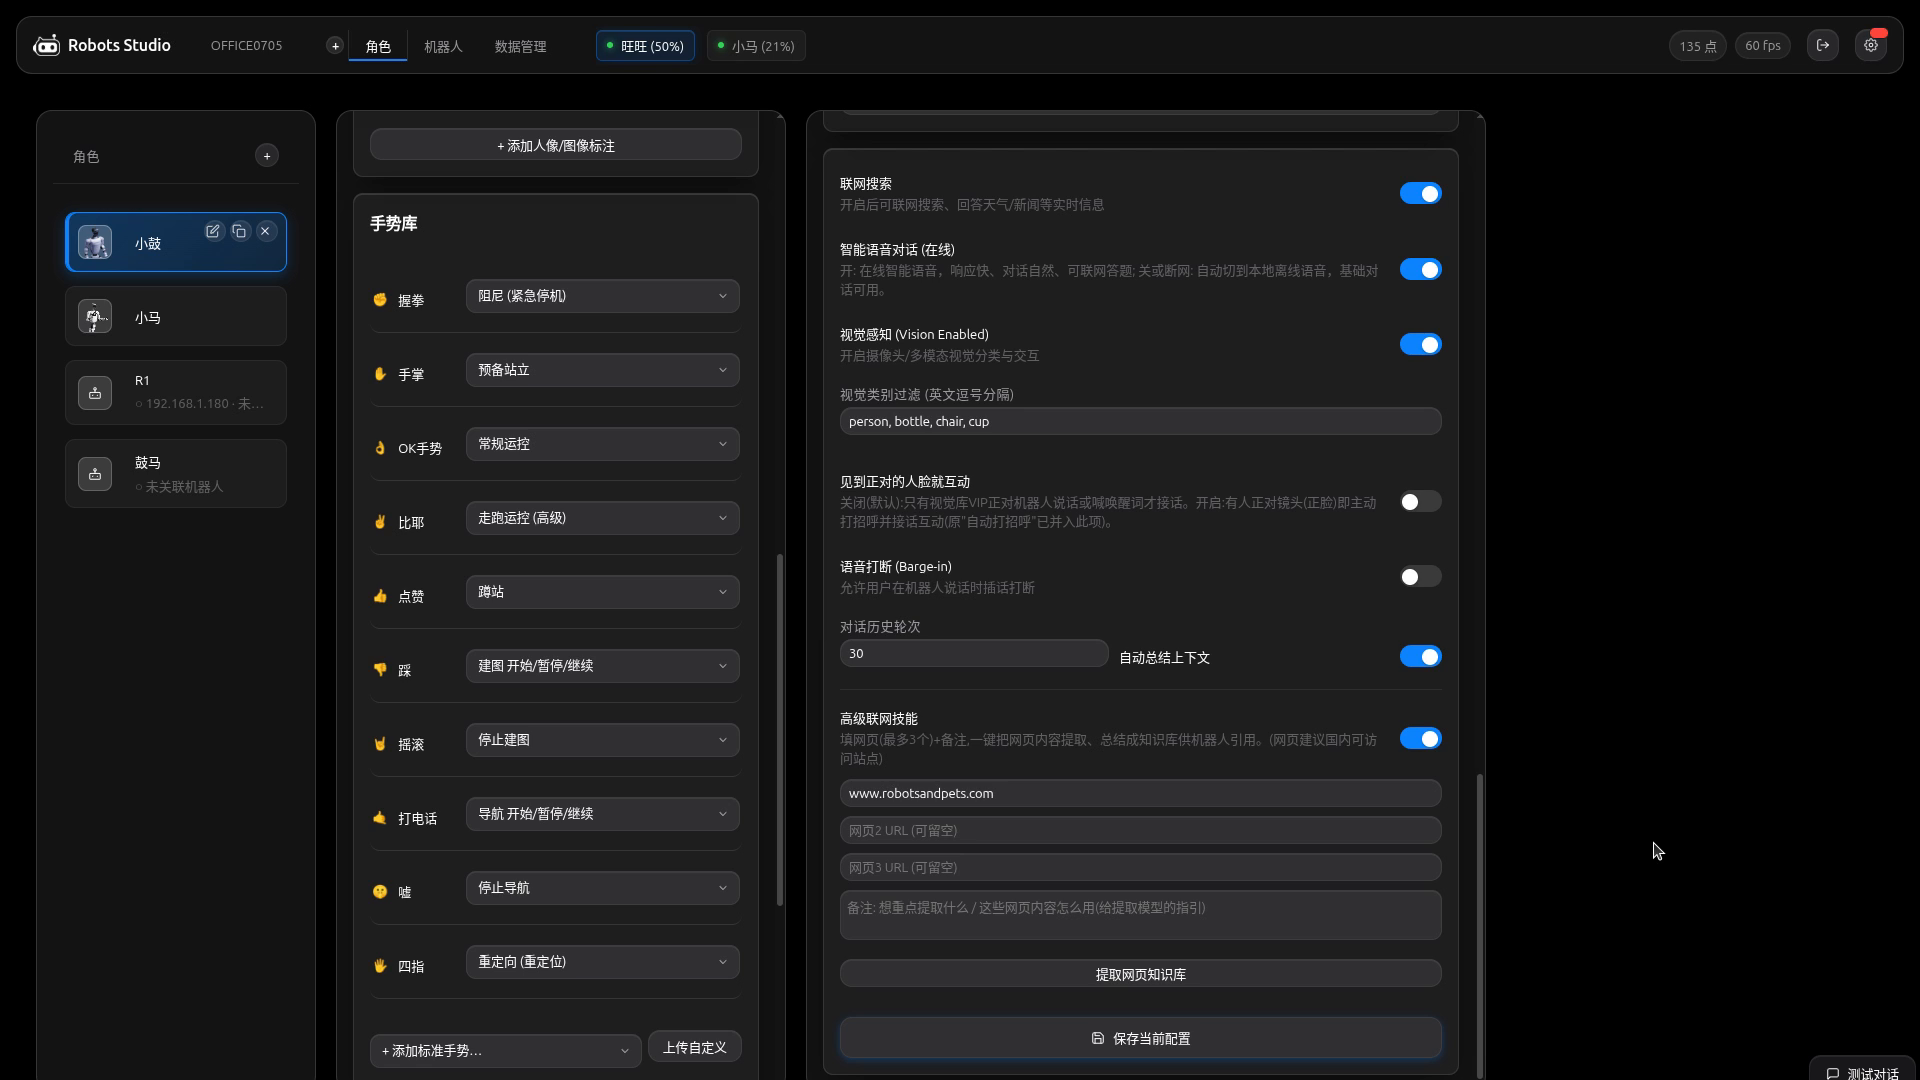Click the settings panel vertical scrollbar
Image resolution: width=1920 pixels, height=1080 pixels.
coord(1480,925)
